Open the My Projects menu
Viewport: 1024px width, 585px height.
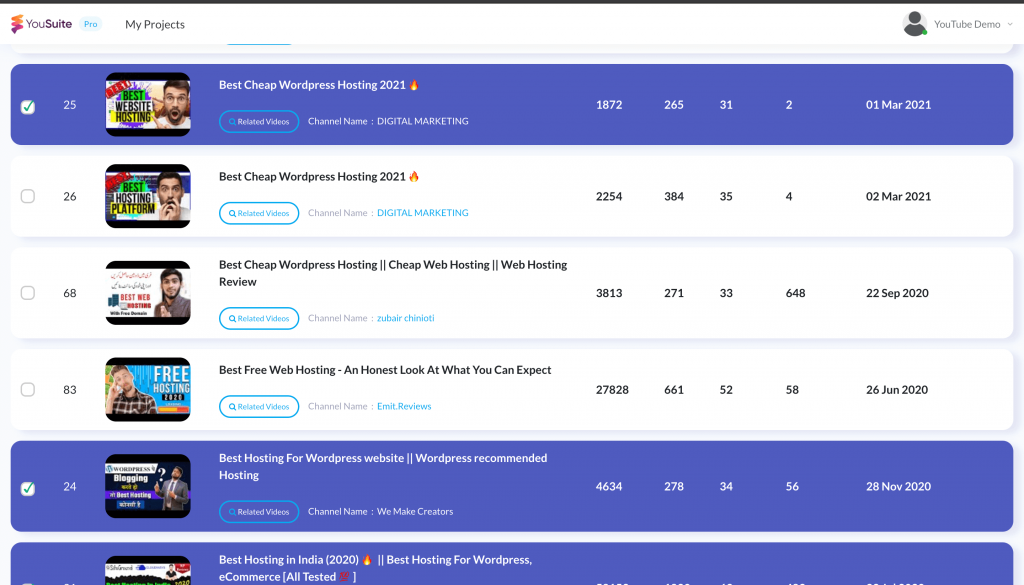(x=154, y=24)
